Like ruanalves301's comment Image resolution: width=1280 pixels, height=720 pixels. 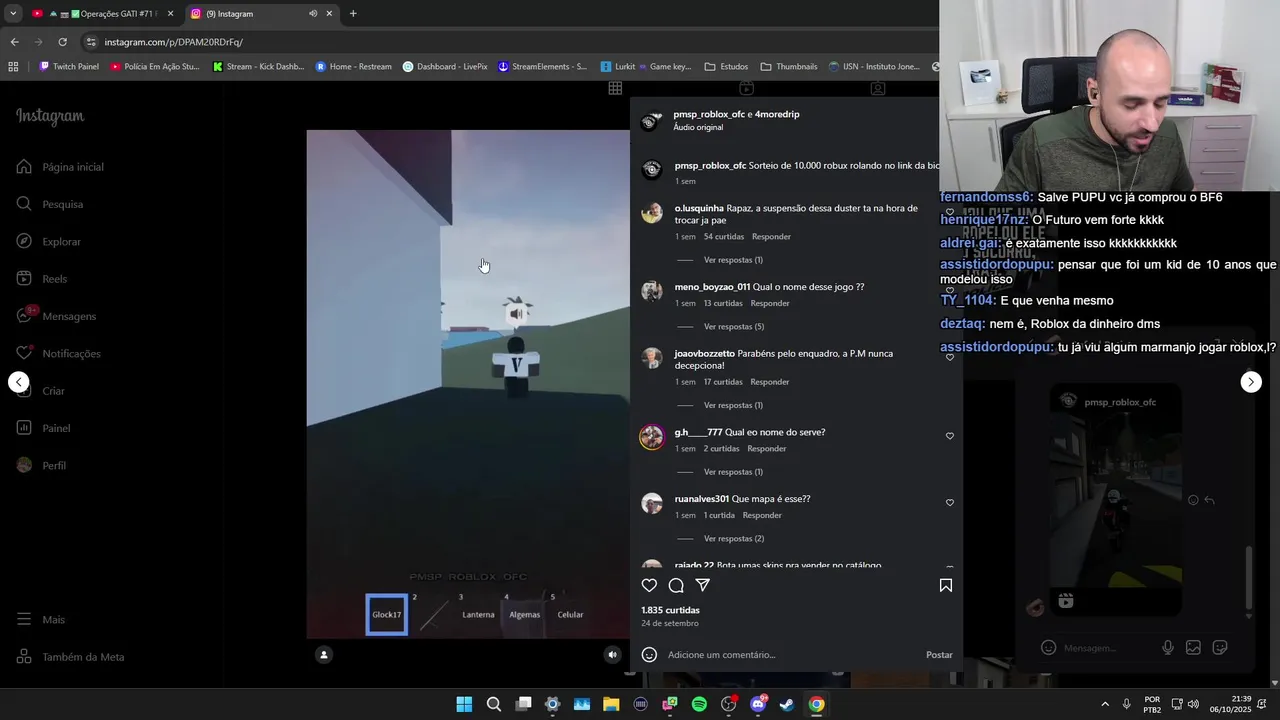(x=950, y=503)
